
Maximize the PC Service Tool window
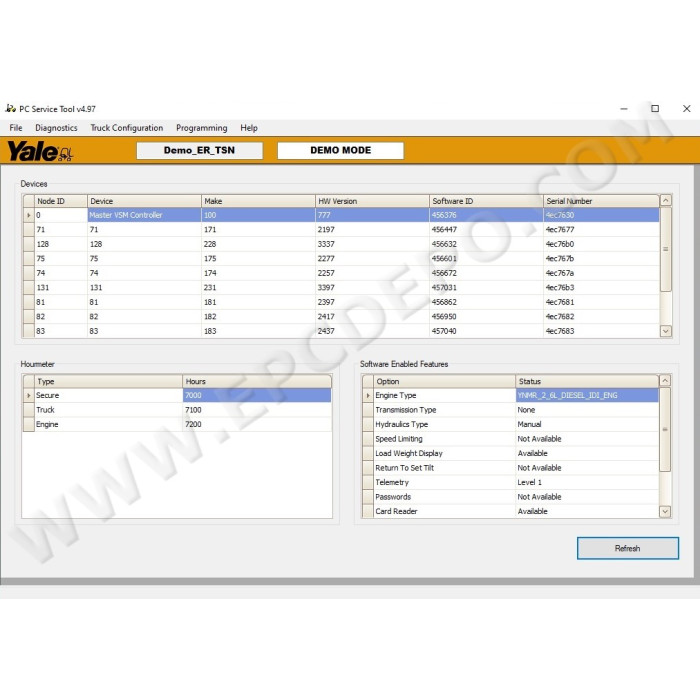(x=655, y=108)
